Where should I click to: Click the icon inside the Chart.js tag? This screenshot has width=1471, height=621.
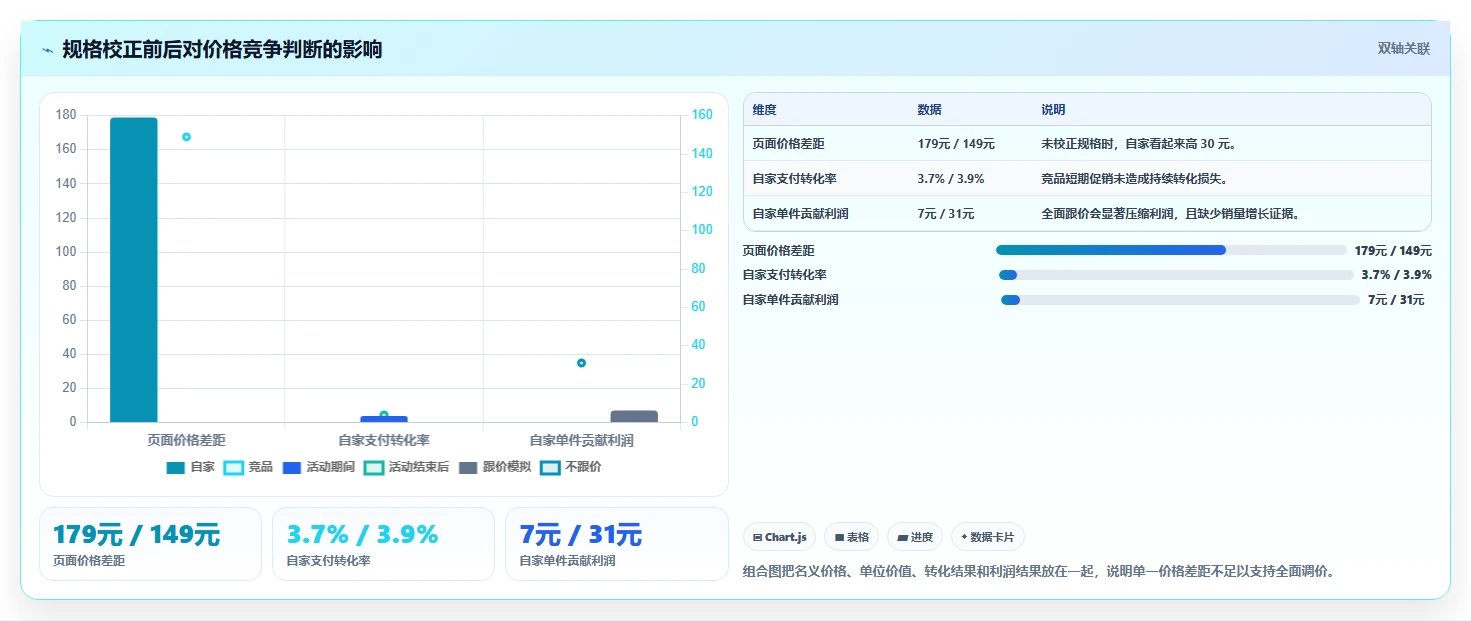tap(758, 537)
